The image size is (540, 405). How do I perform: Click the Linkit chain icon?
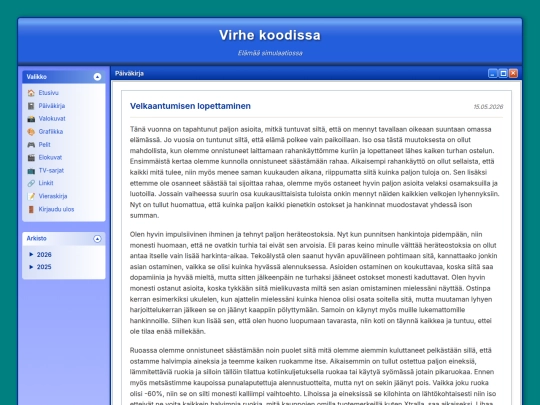pyautogui.click(x=31, y=183)
